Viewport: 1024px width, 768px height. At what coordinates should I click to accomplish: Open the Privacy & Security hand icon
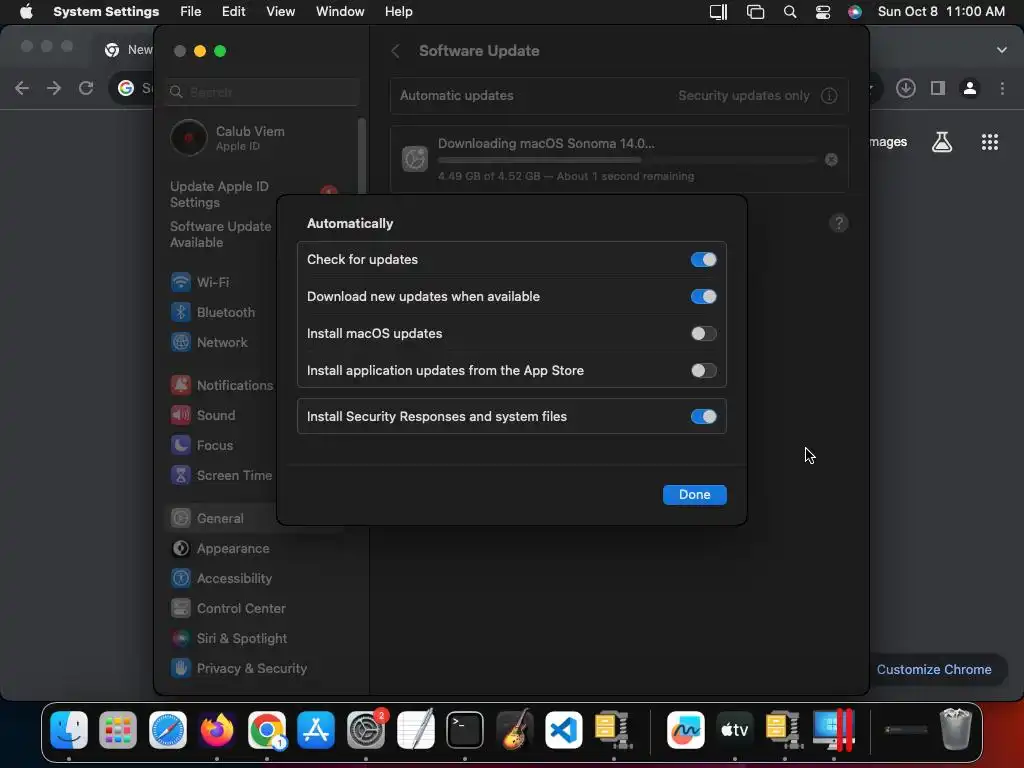point(181,668)
